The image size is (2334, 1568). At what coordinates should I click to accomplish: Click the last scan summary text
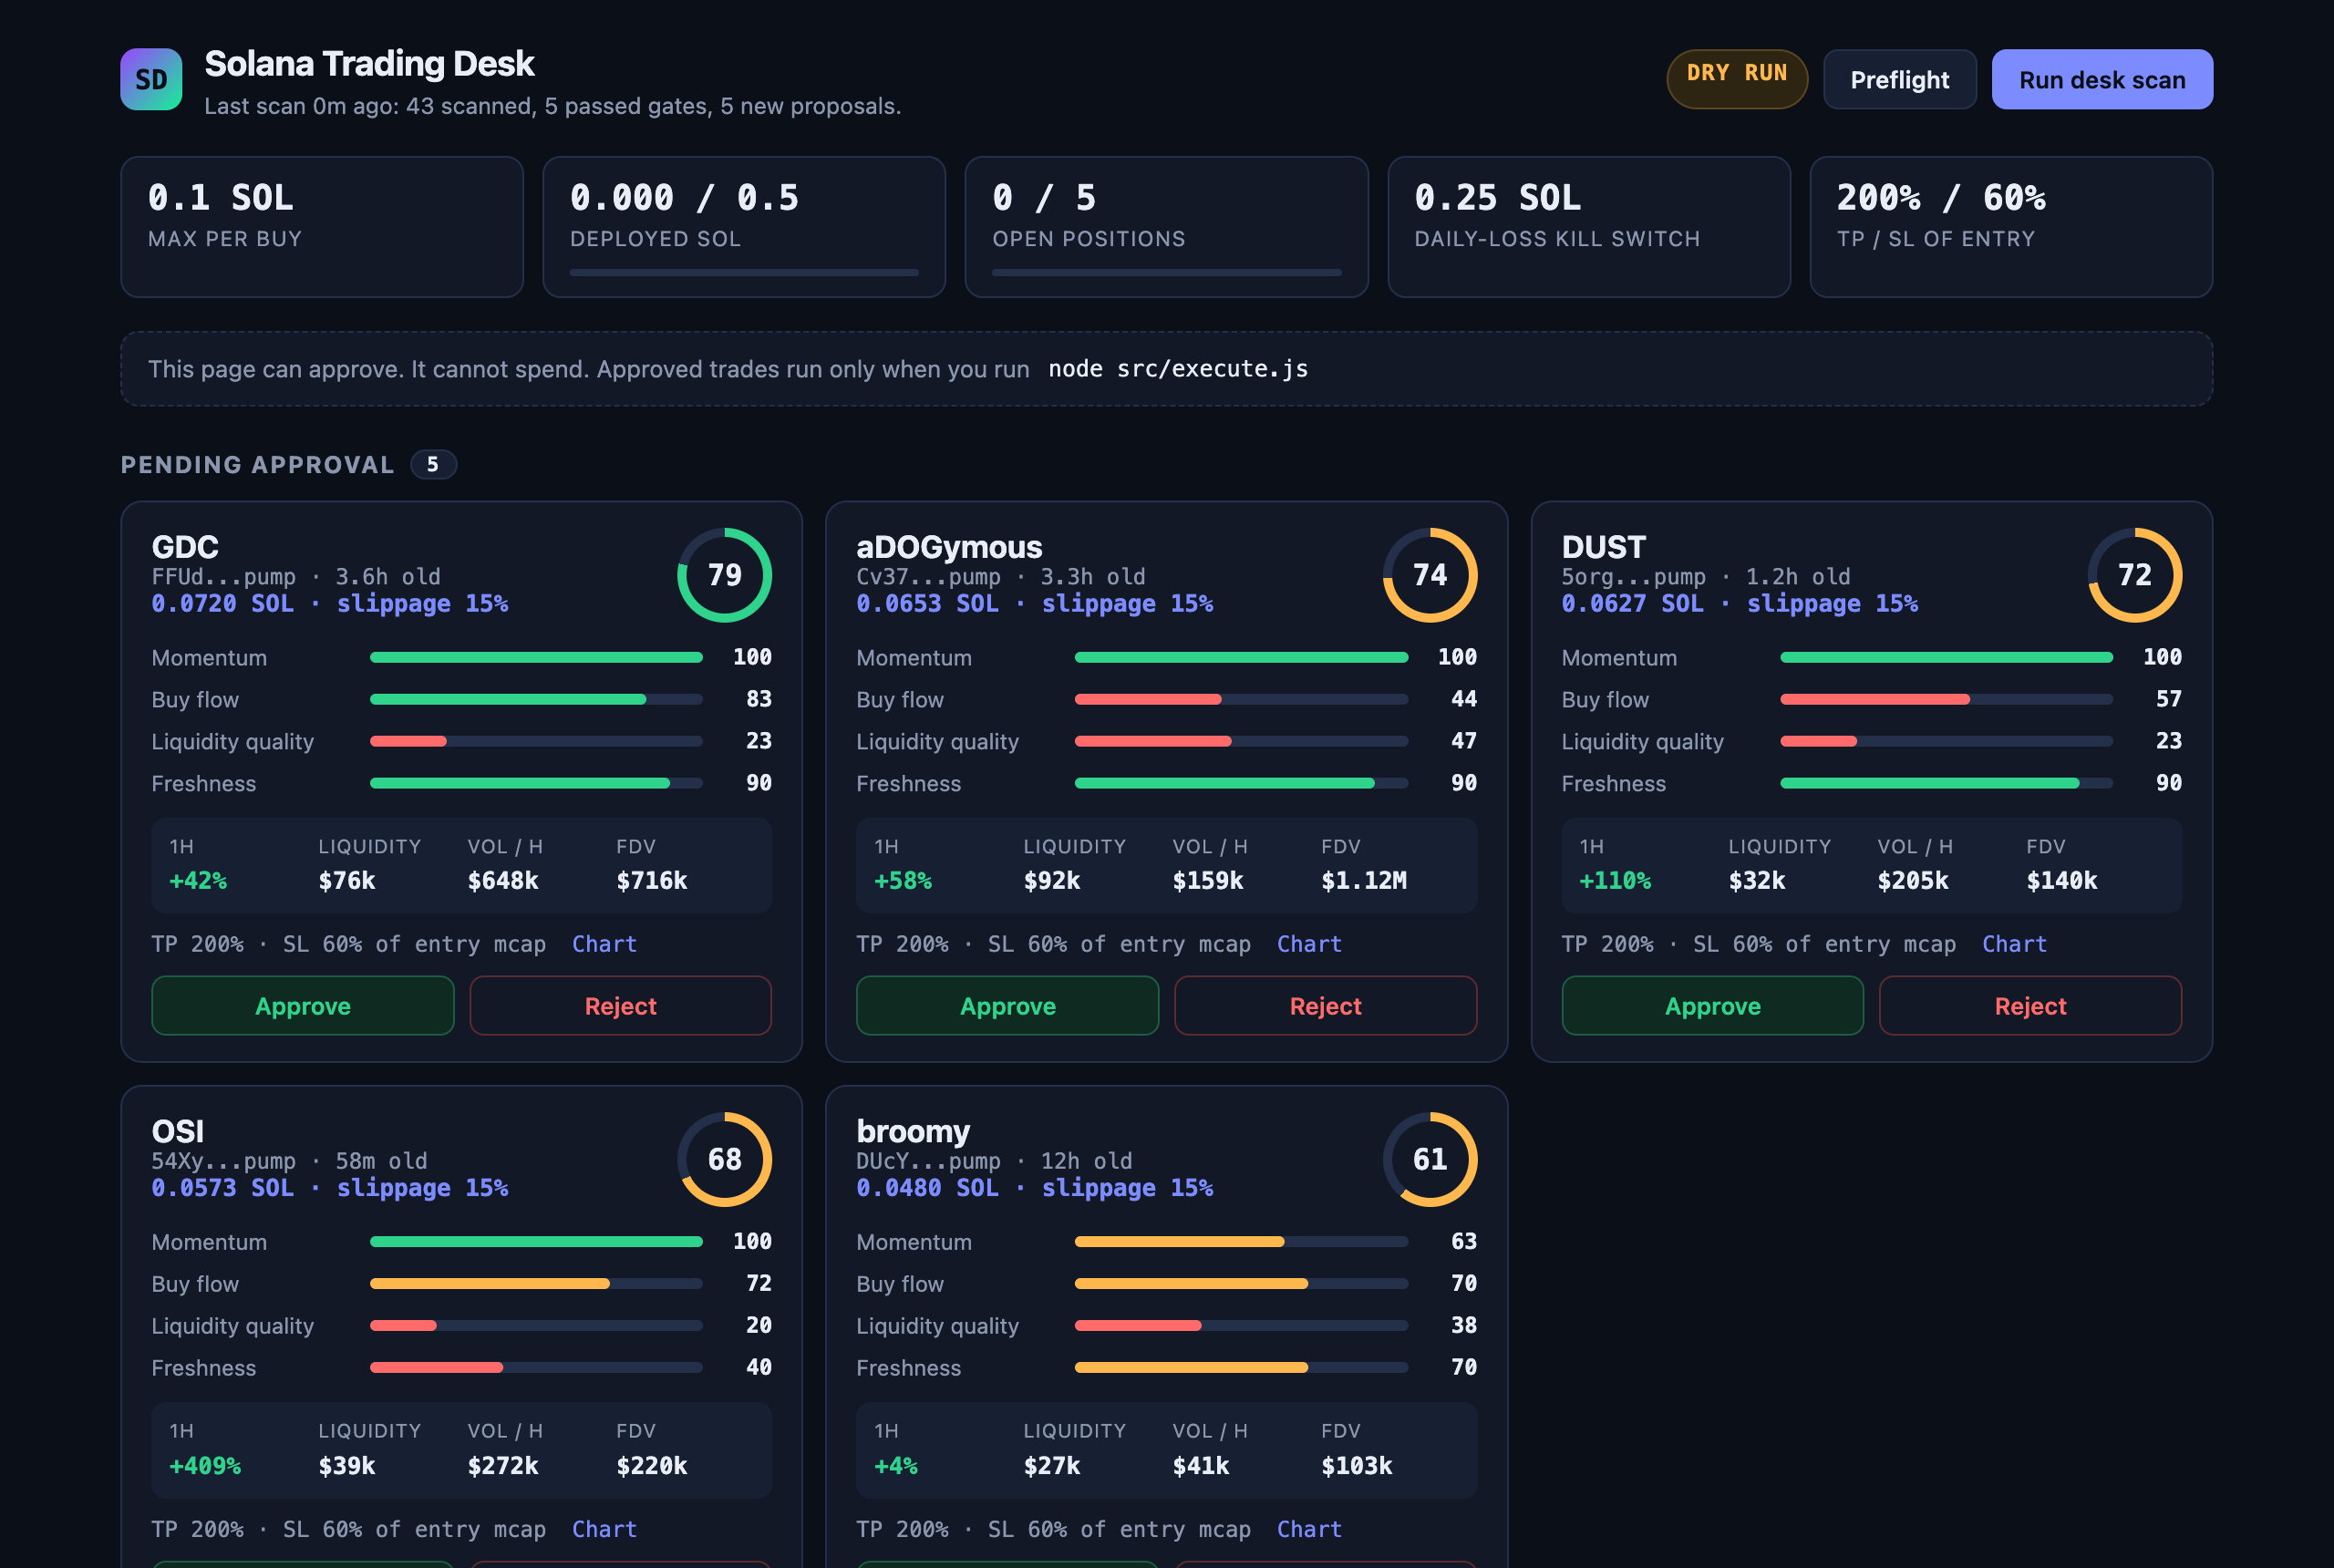553,105
